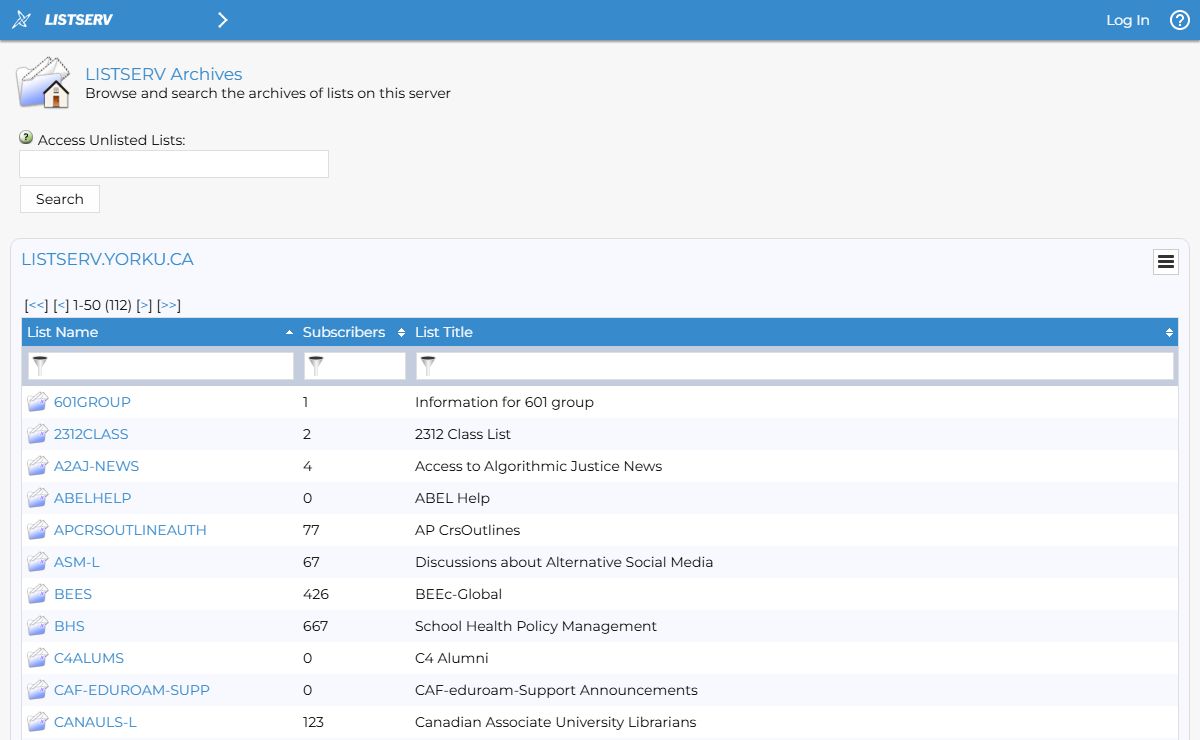
Task: Click the ASM-L folder icon
Action: click(38, 562)
